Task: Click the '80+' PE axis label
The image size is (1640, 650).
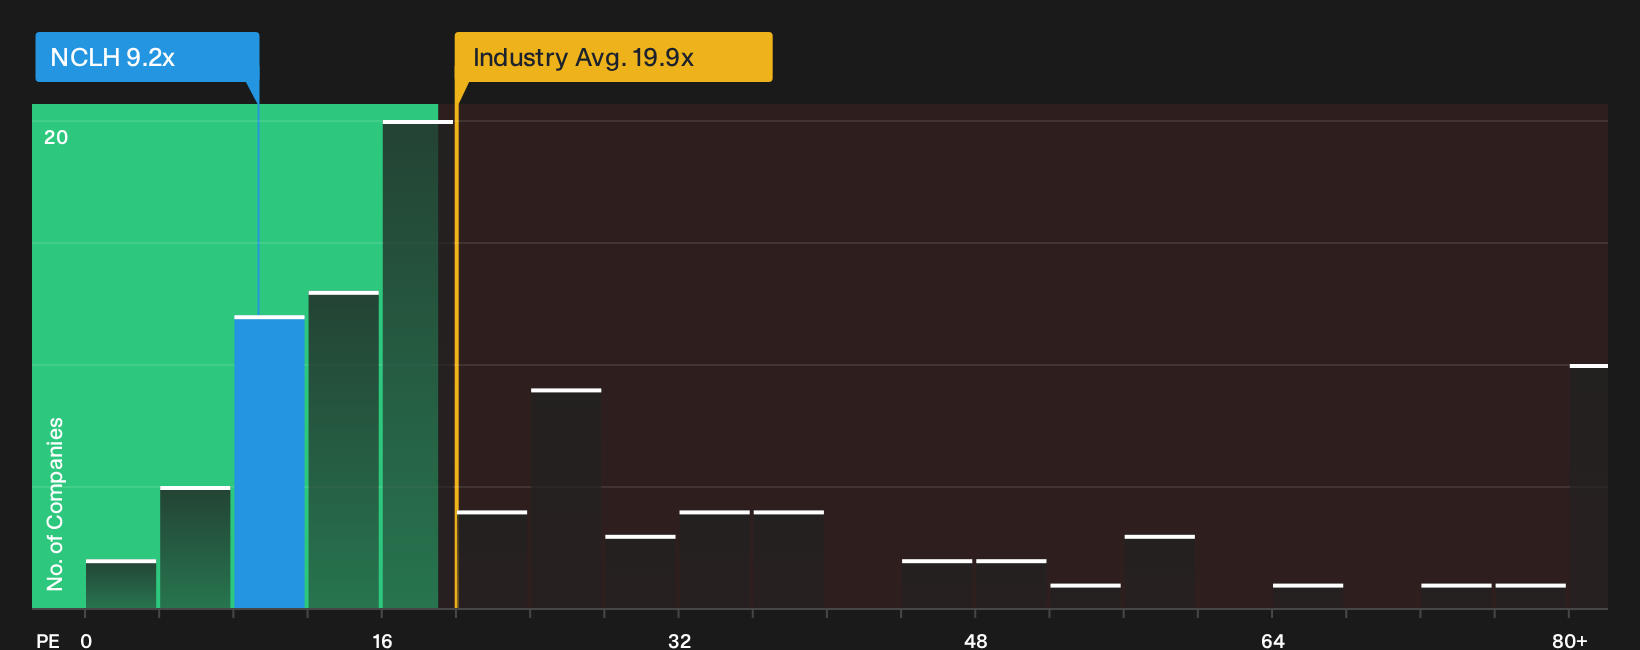Action: pos(1569,640)
